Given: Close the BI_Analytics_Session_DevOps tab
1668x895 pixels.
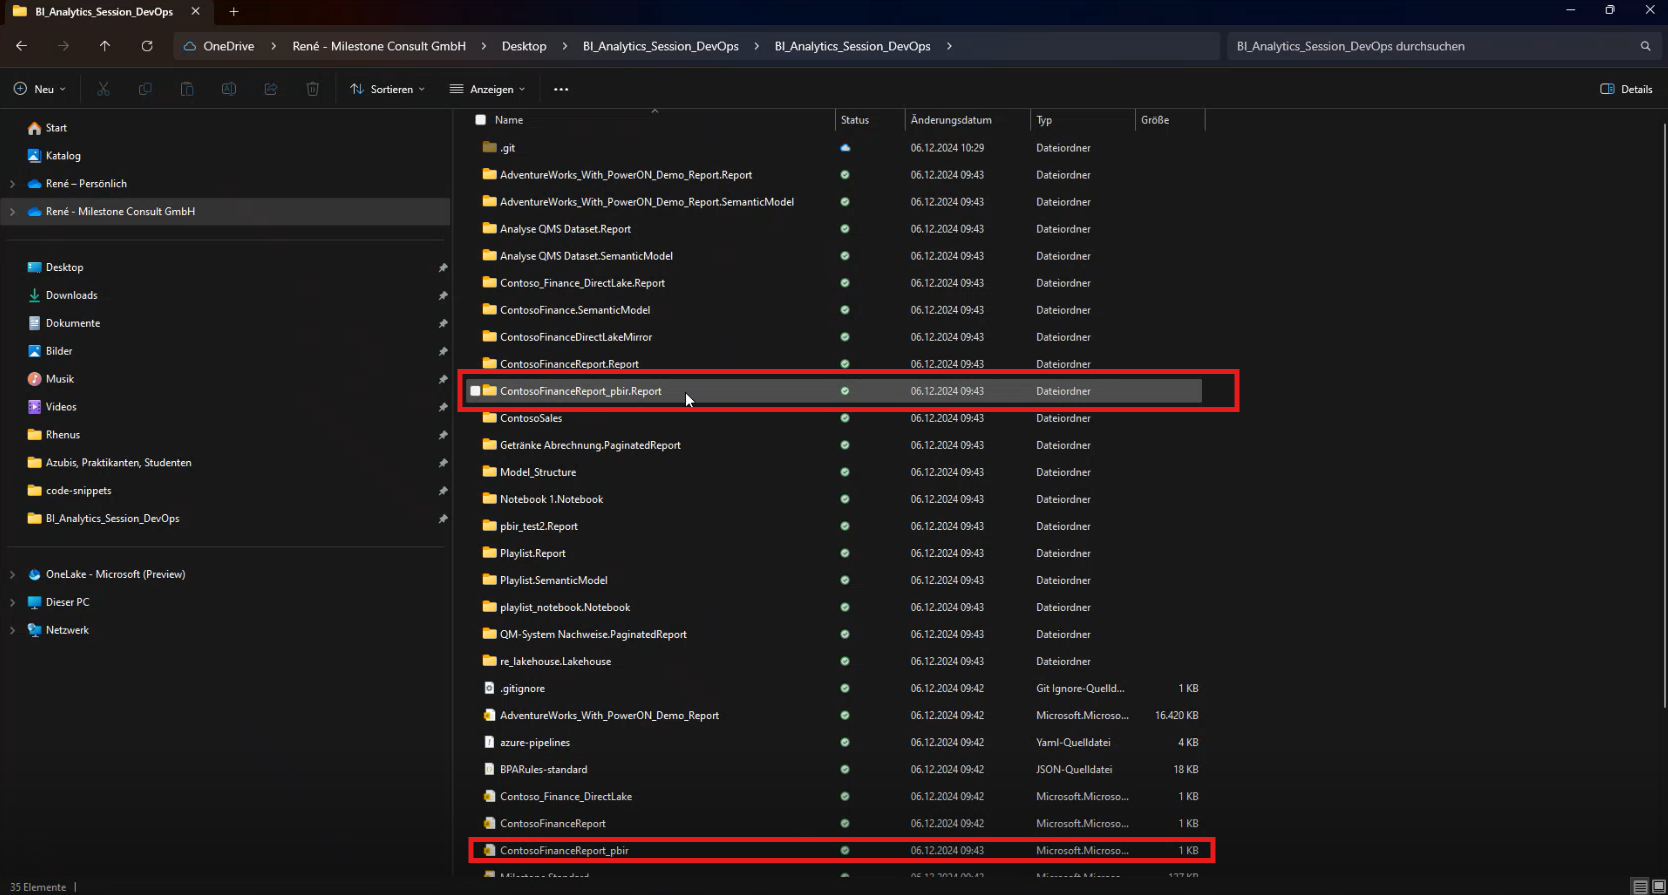Looking at the screenshot, I should (195, 12).
